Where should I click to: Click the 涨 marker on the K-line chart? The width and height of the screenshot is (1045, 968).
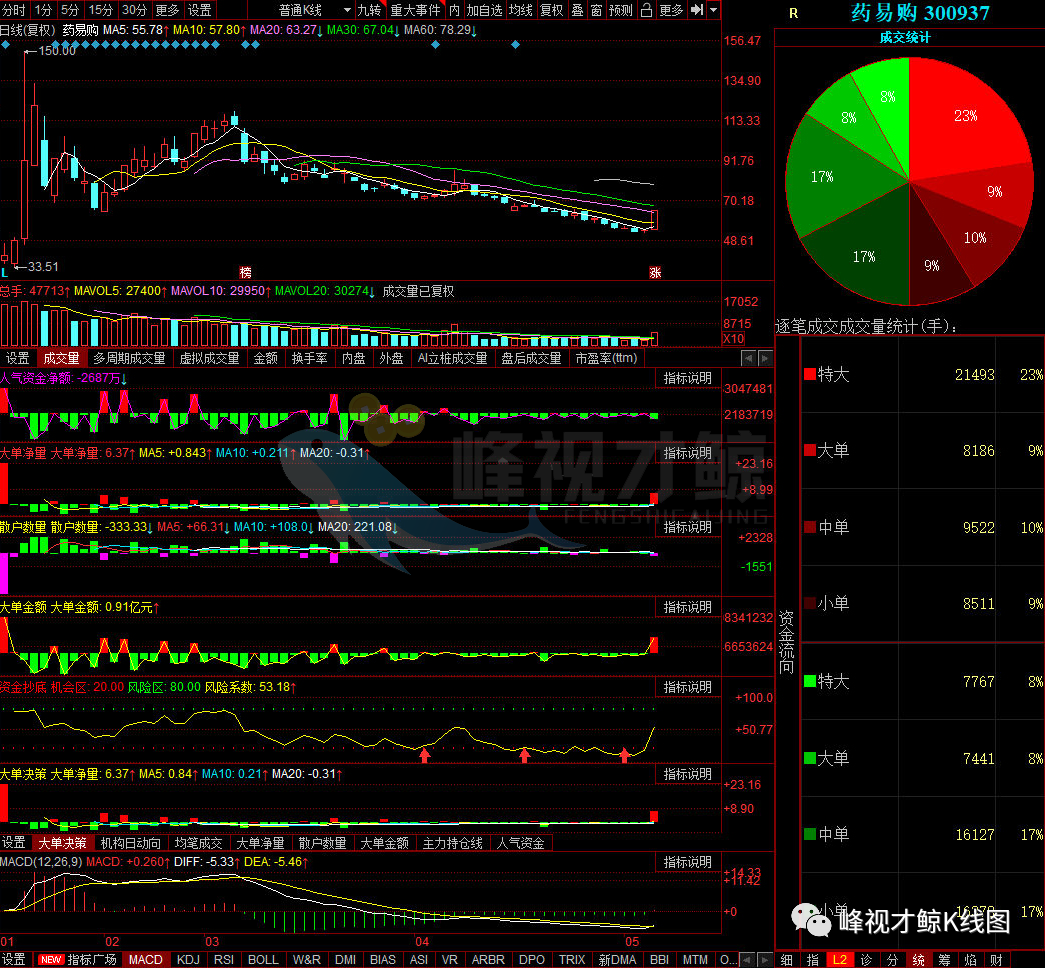(655, 273)
